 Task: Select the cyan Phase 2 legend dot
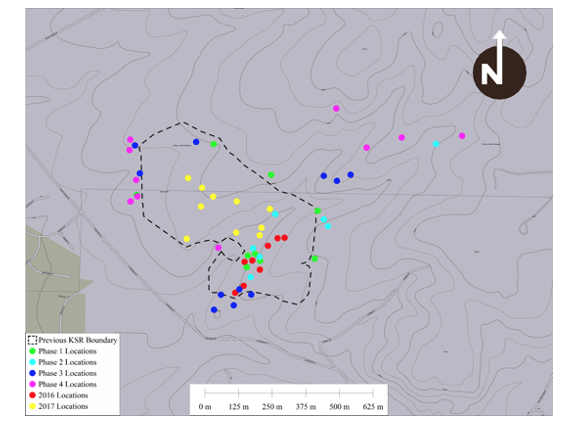pyautogui.click(x=32, y=362)
